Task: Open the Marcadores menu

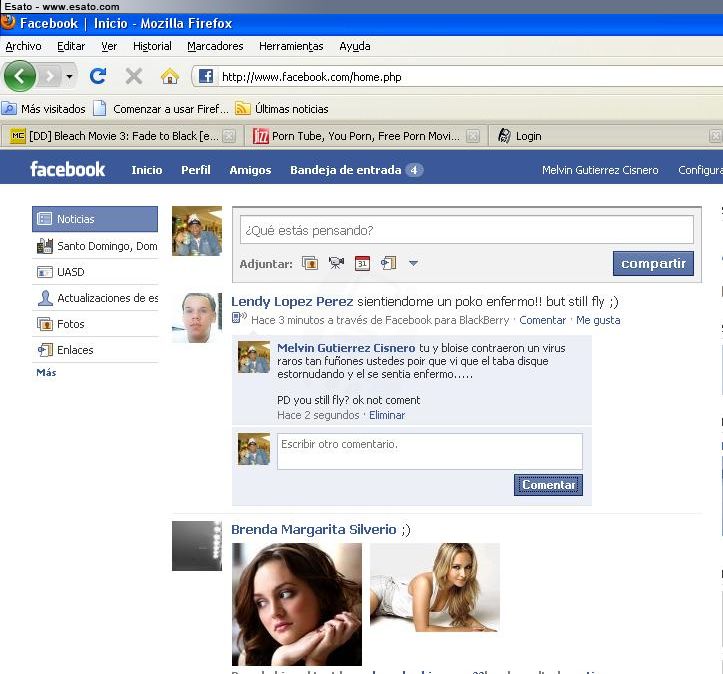Action: (x=215, y=46)
